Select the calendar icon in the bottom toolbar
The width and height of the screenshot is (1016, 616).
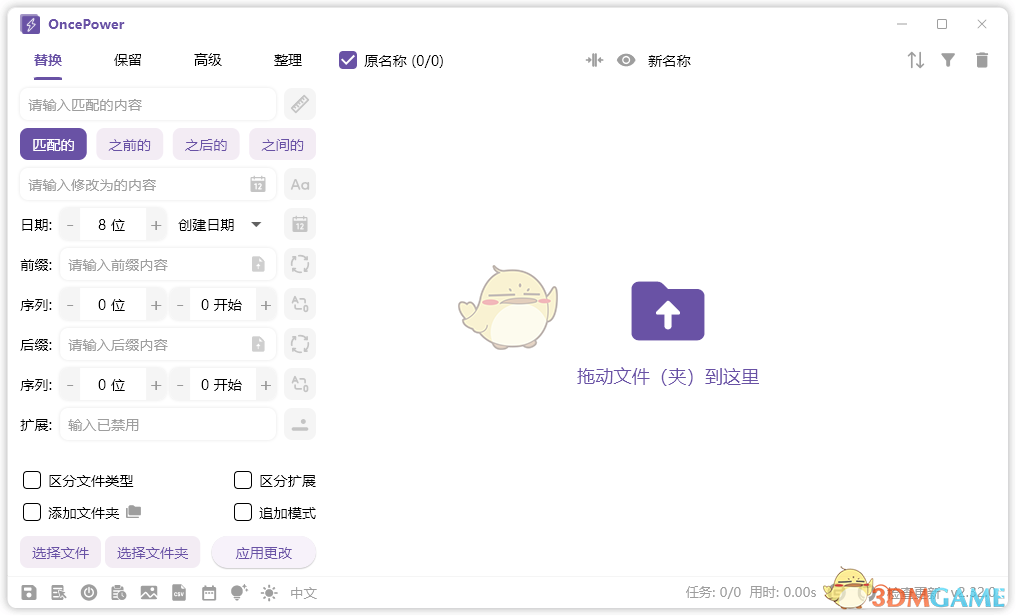point(209,592)
